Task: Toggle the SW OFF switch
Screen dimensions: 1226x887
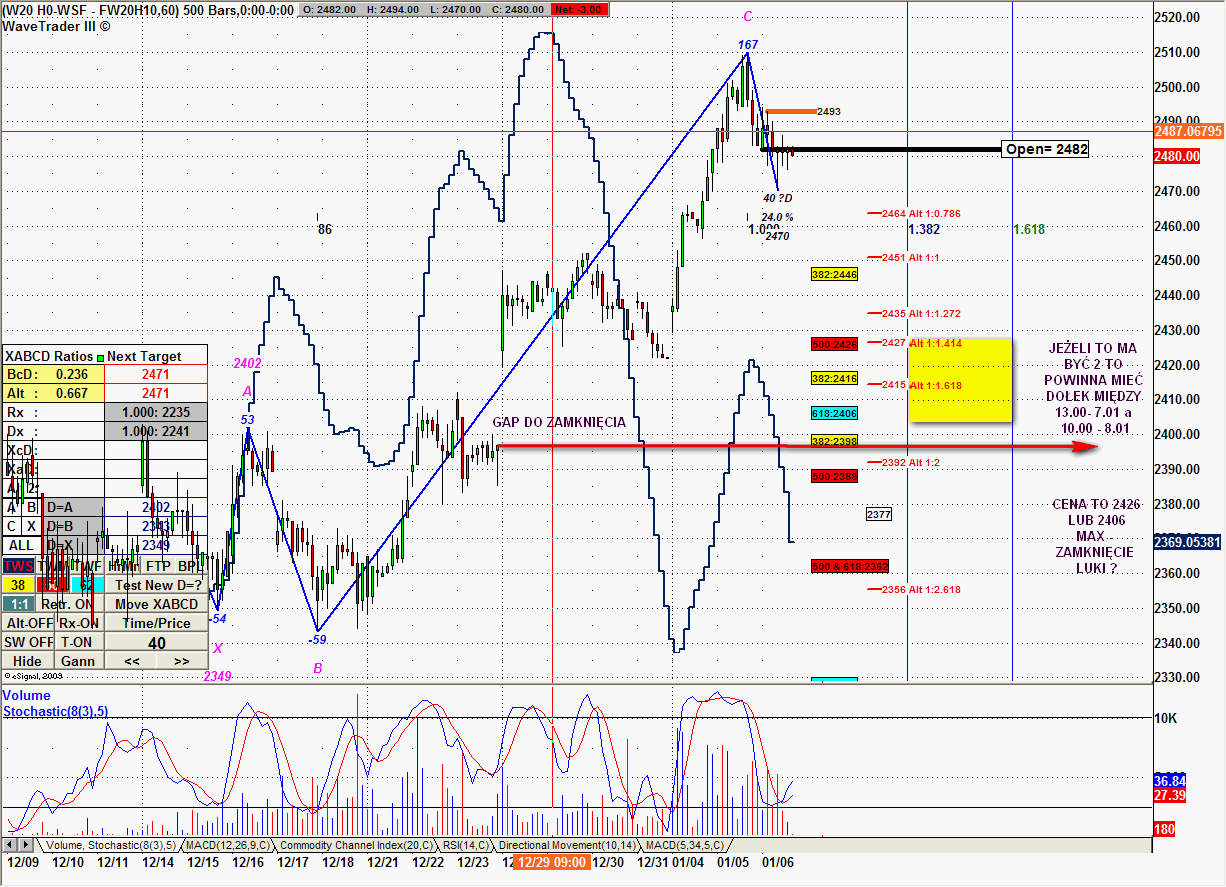Action: 28,642
